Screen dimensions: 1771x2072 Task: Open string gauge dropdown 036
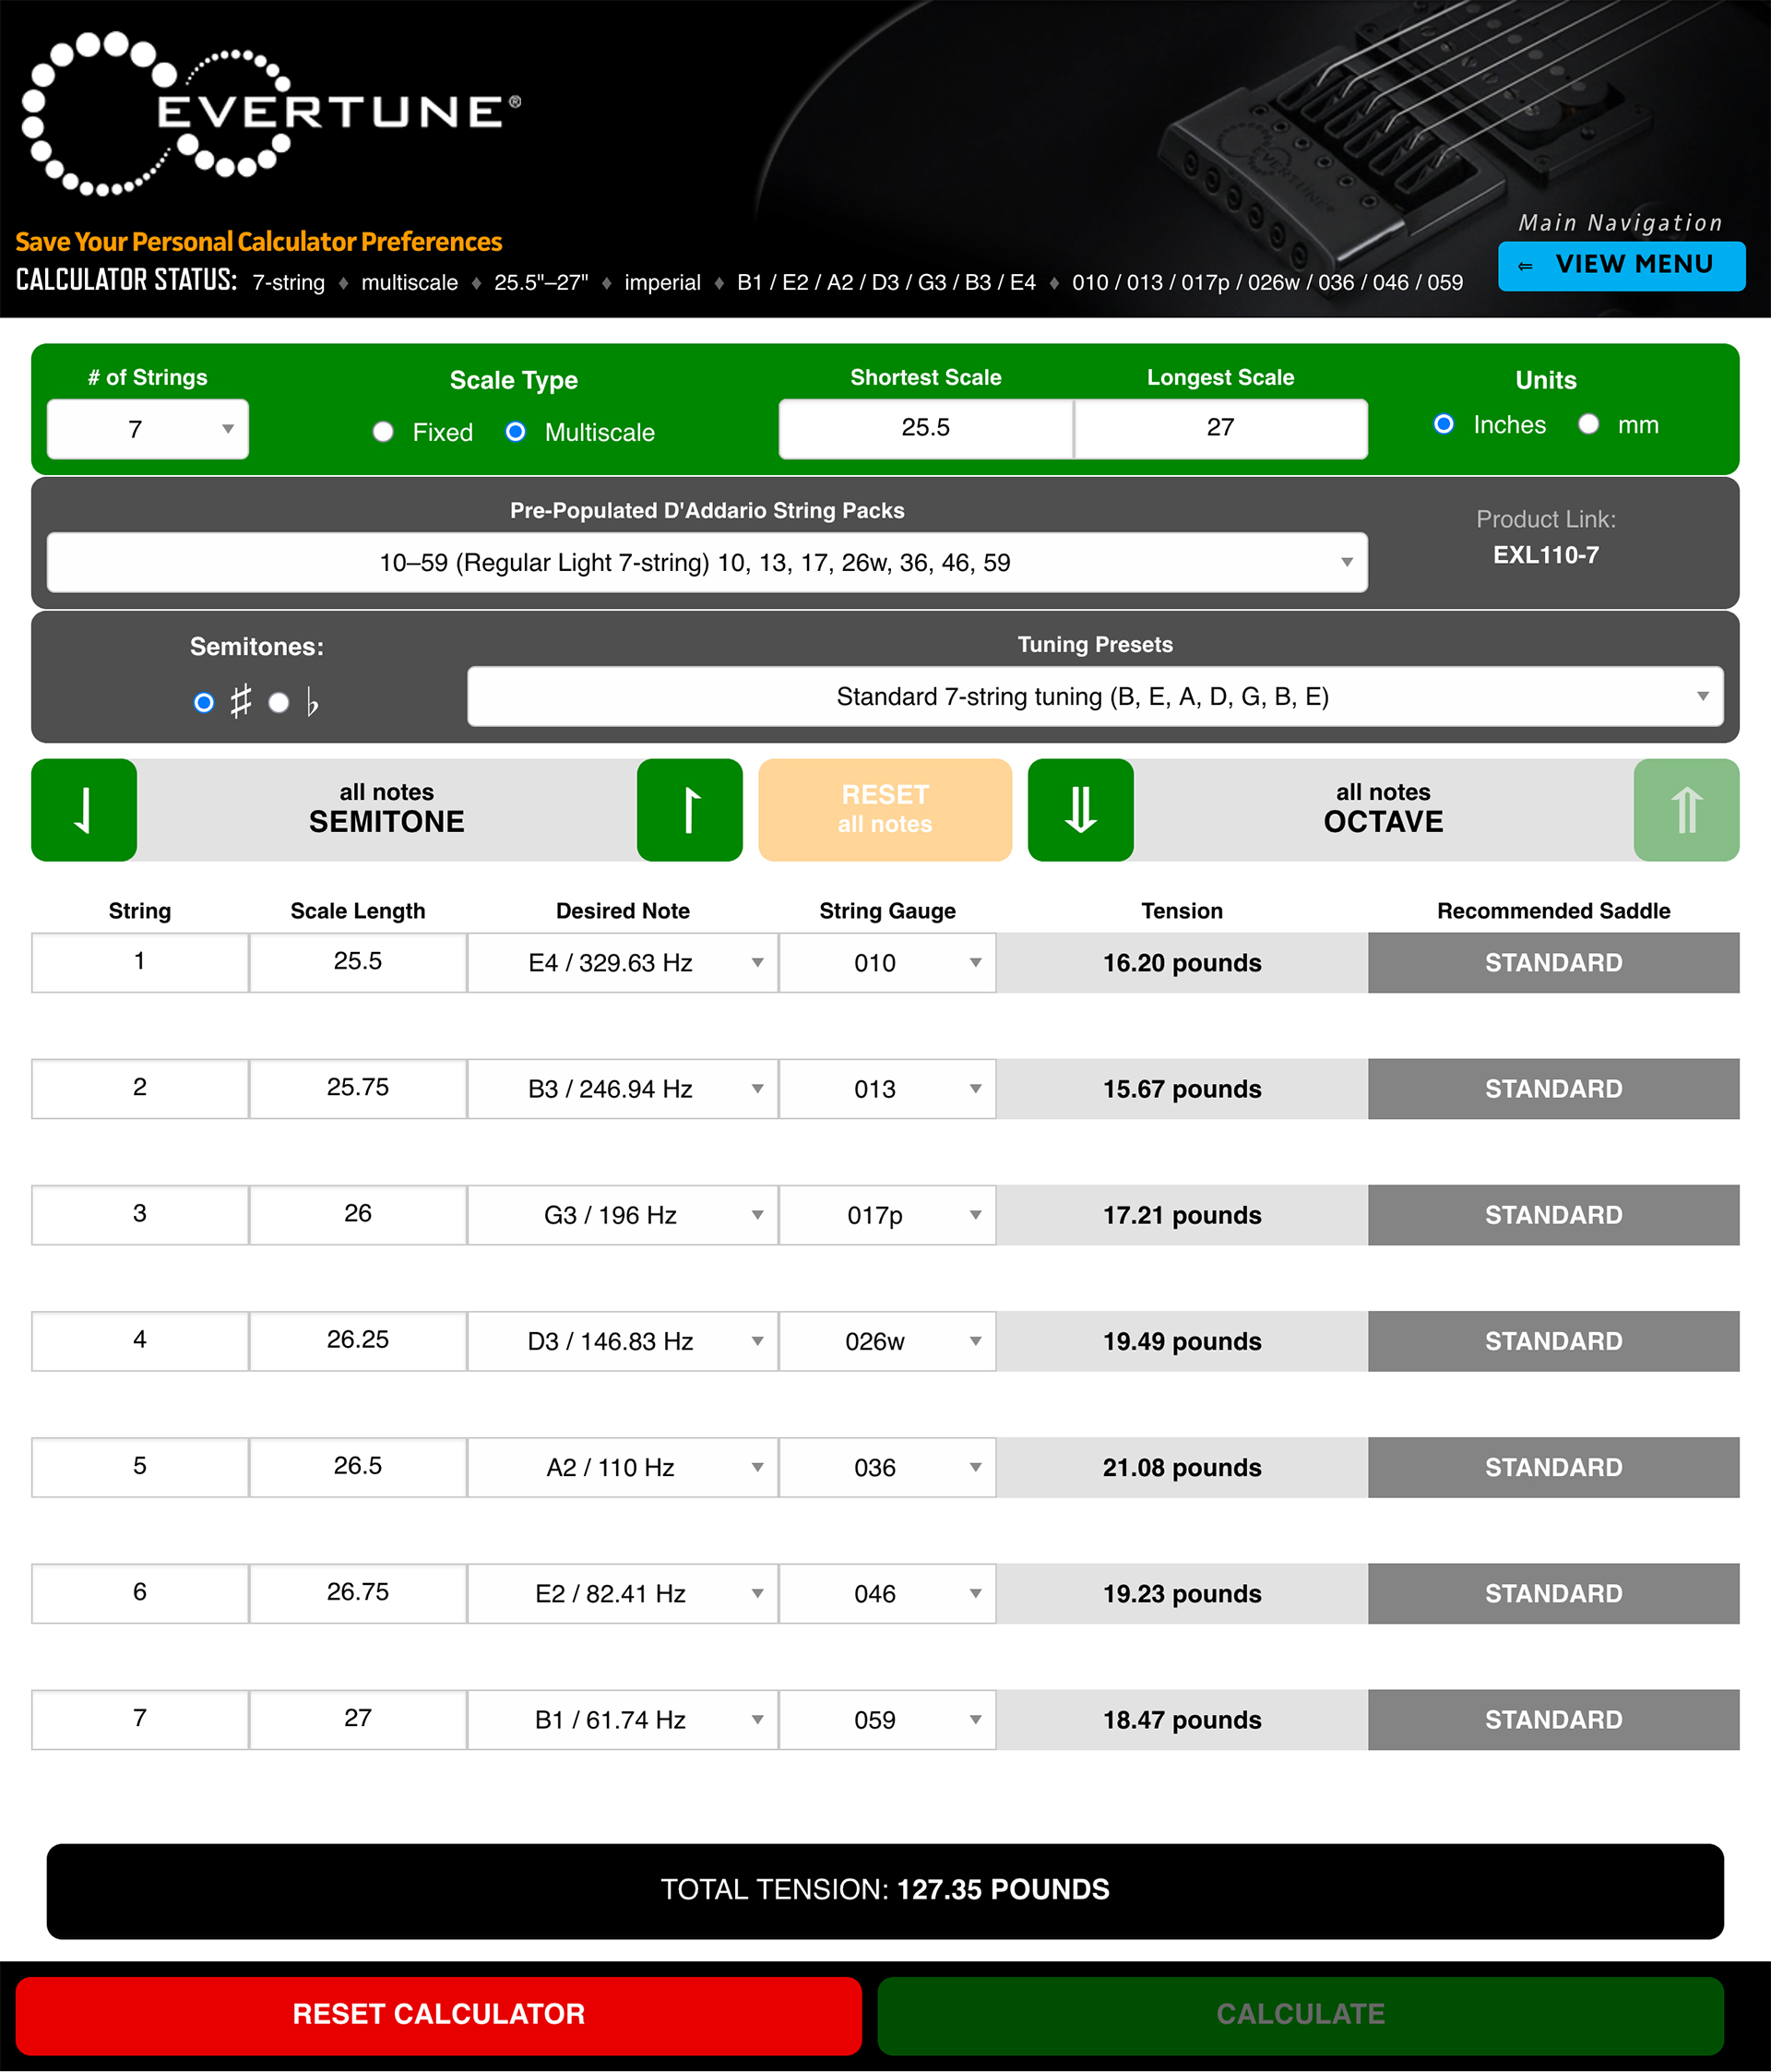click(887, 1467)
